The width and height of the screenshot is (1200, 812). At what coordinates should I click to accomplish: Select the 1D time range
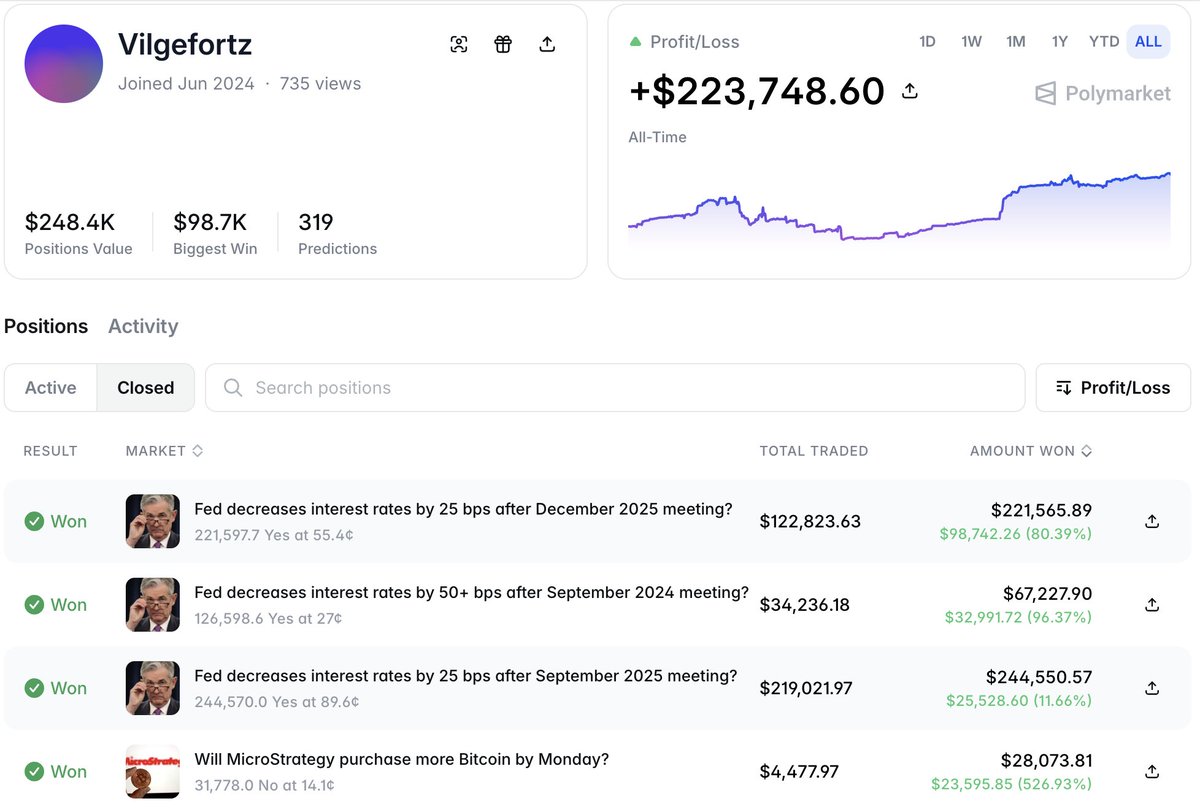pos(927,42)
